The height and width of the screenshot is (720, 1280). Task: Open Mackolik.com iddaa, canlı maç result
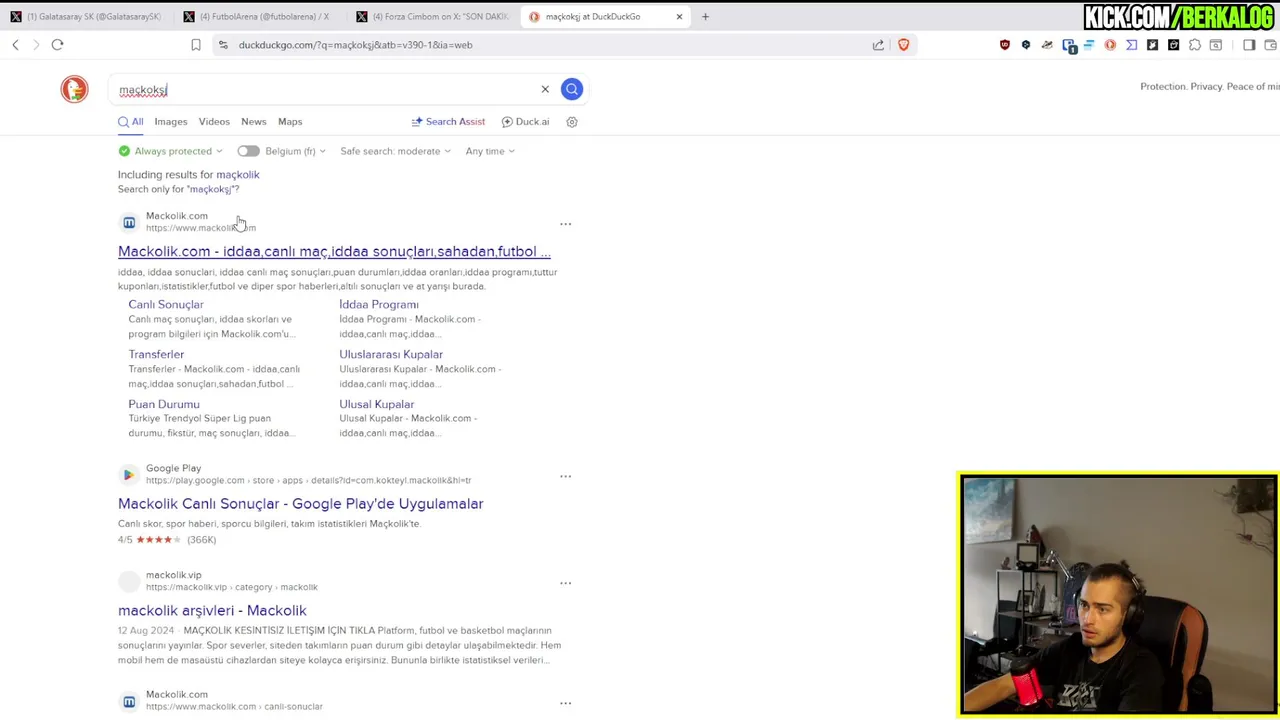pyautogui.click(x=334, y=251)
